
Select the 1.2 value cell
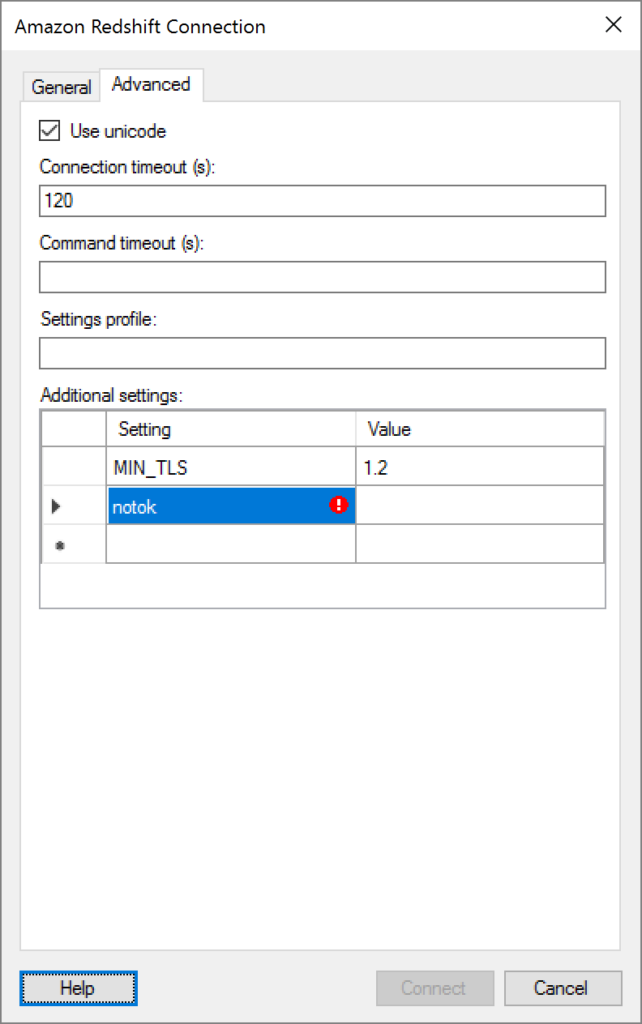480,466
